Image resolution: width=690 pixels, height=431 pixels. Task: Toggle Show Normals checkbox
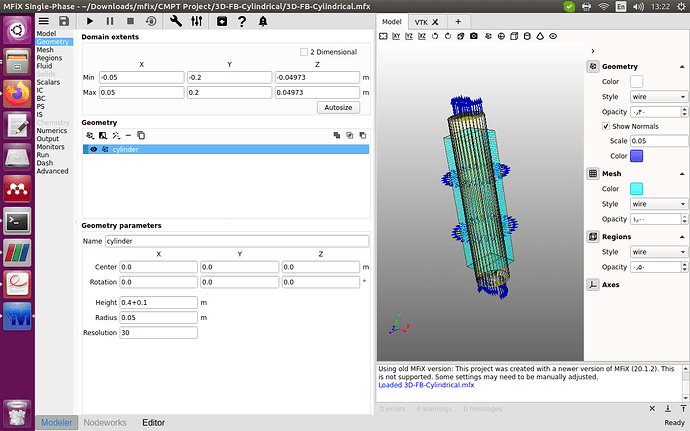pyautogui.click(x=606, y=126)
